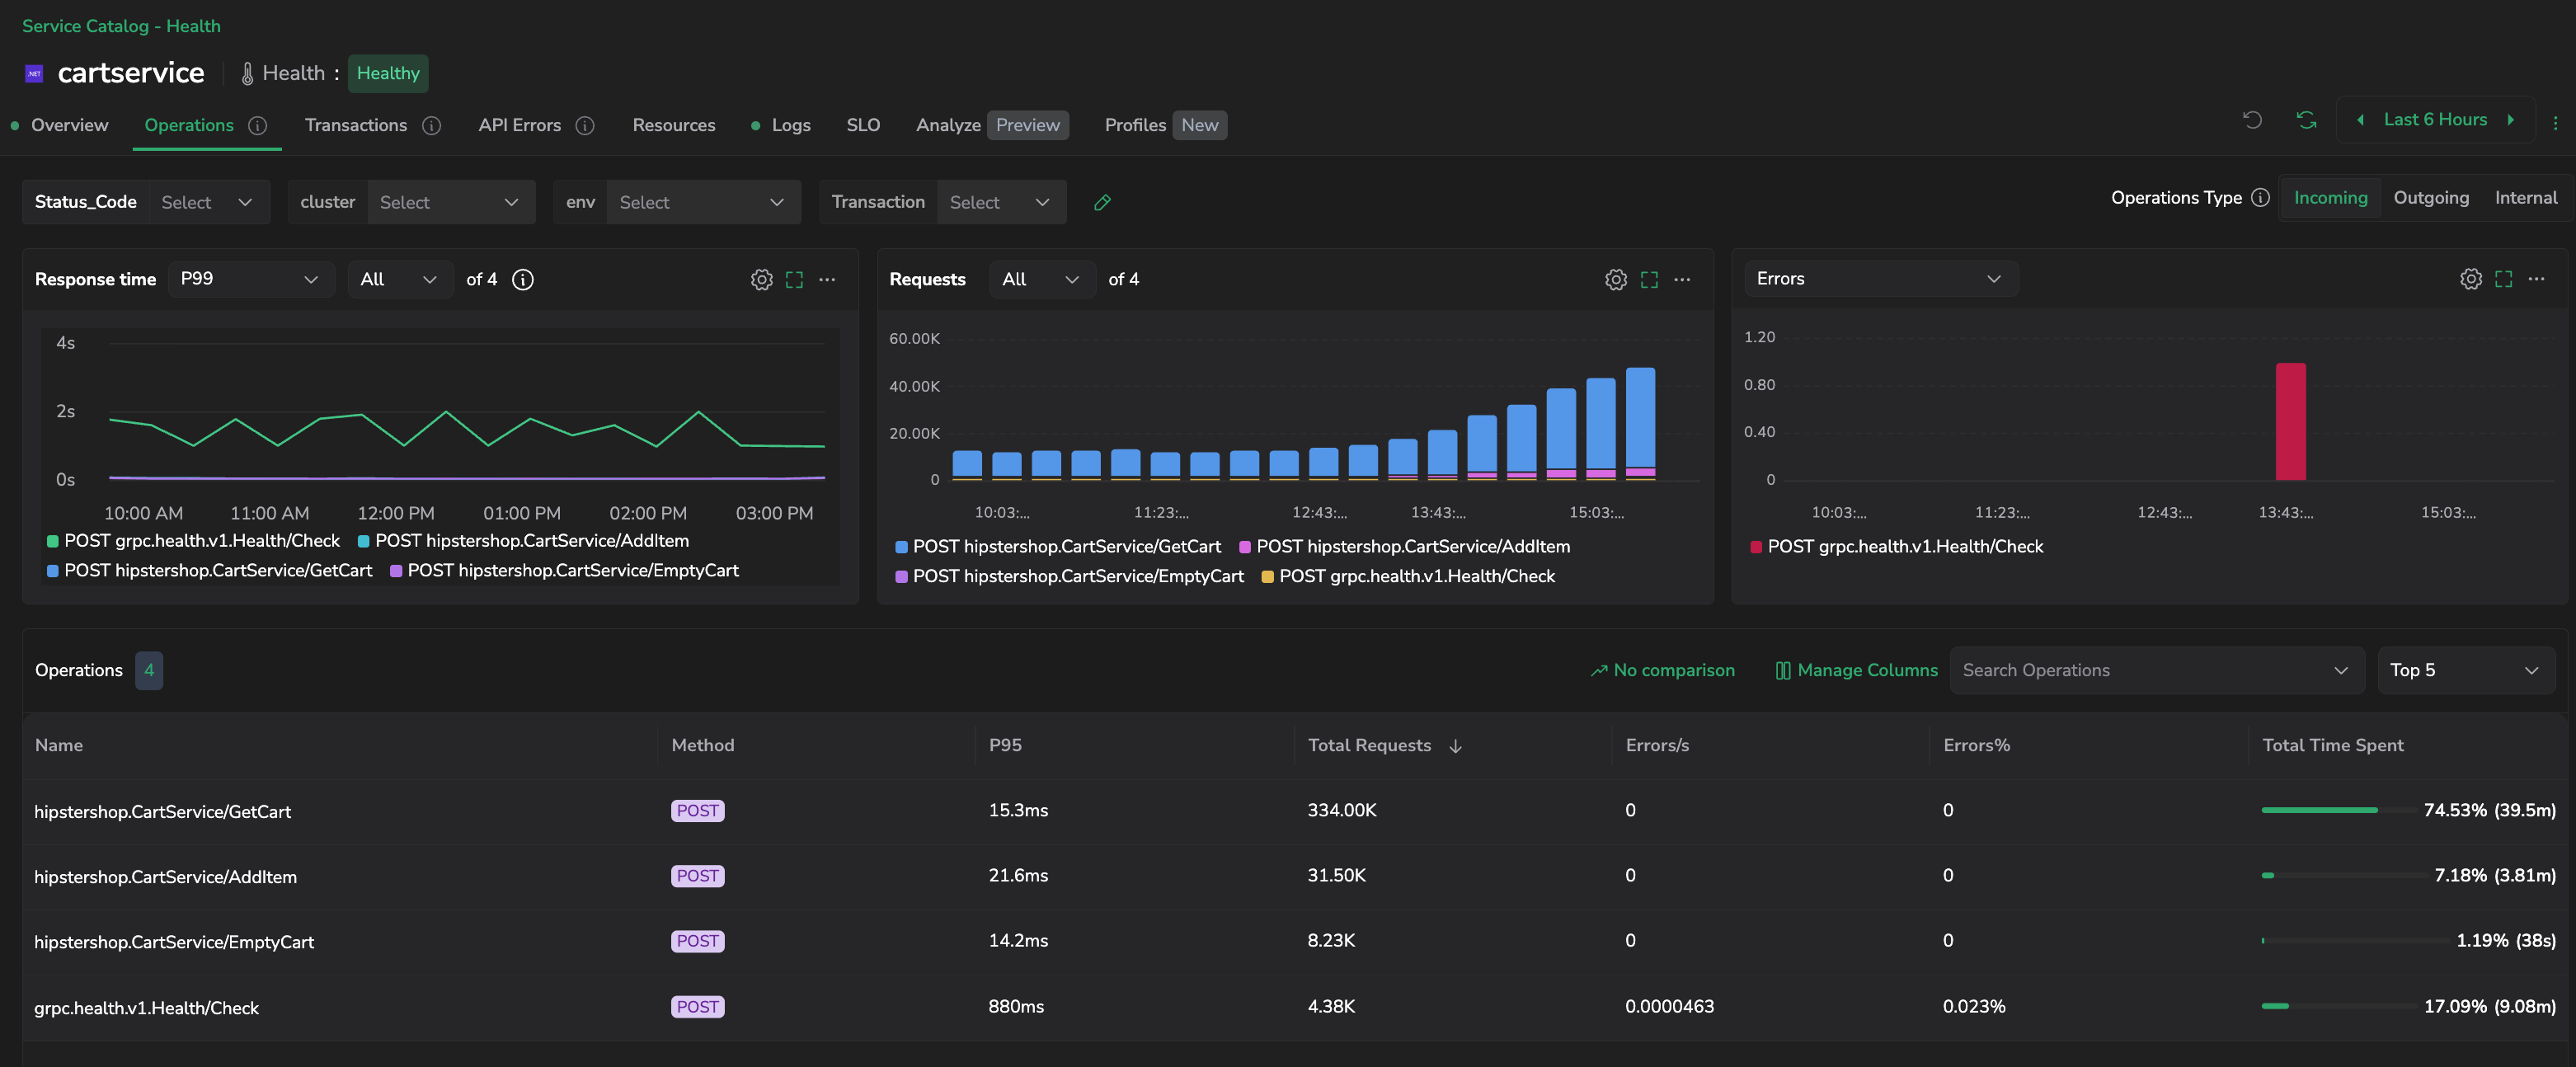
Task: Select Internal operations type
Action: pyautogui.click(x=2525, y=197)
